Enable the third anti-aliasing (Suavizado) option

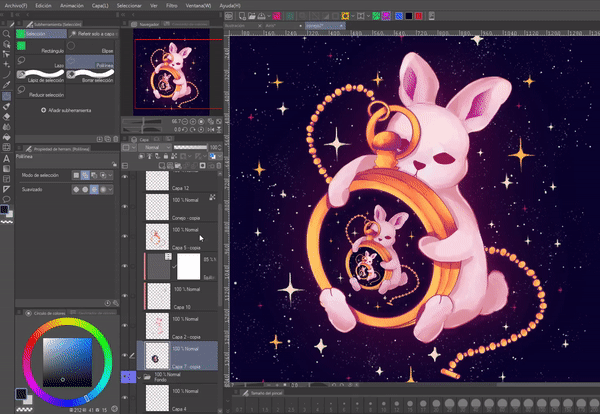pos(94,189)
